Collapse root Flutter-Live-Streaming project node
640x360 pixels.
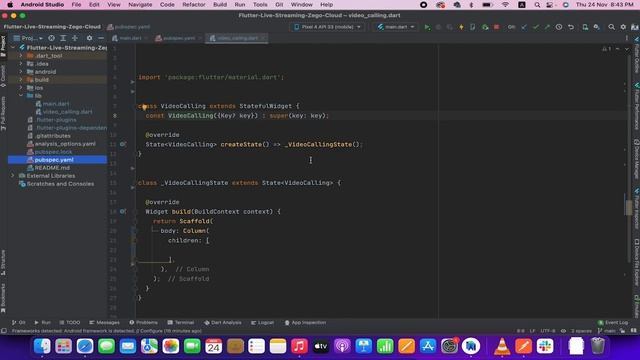tap(13, 48)
